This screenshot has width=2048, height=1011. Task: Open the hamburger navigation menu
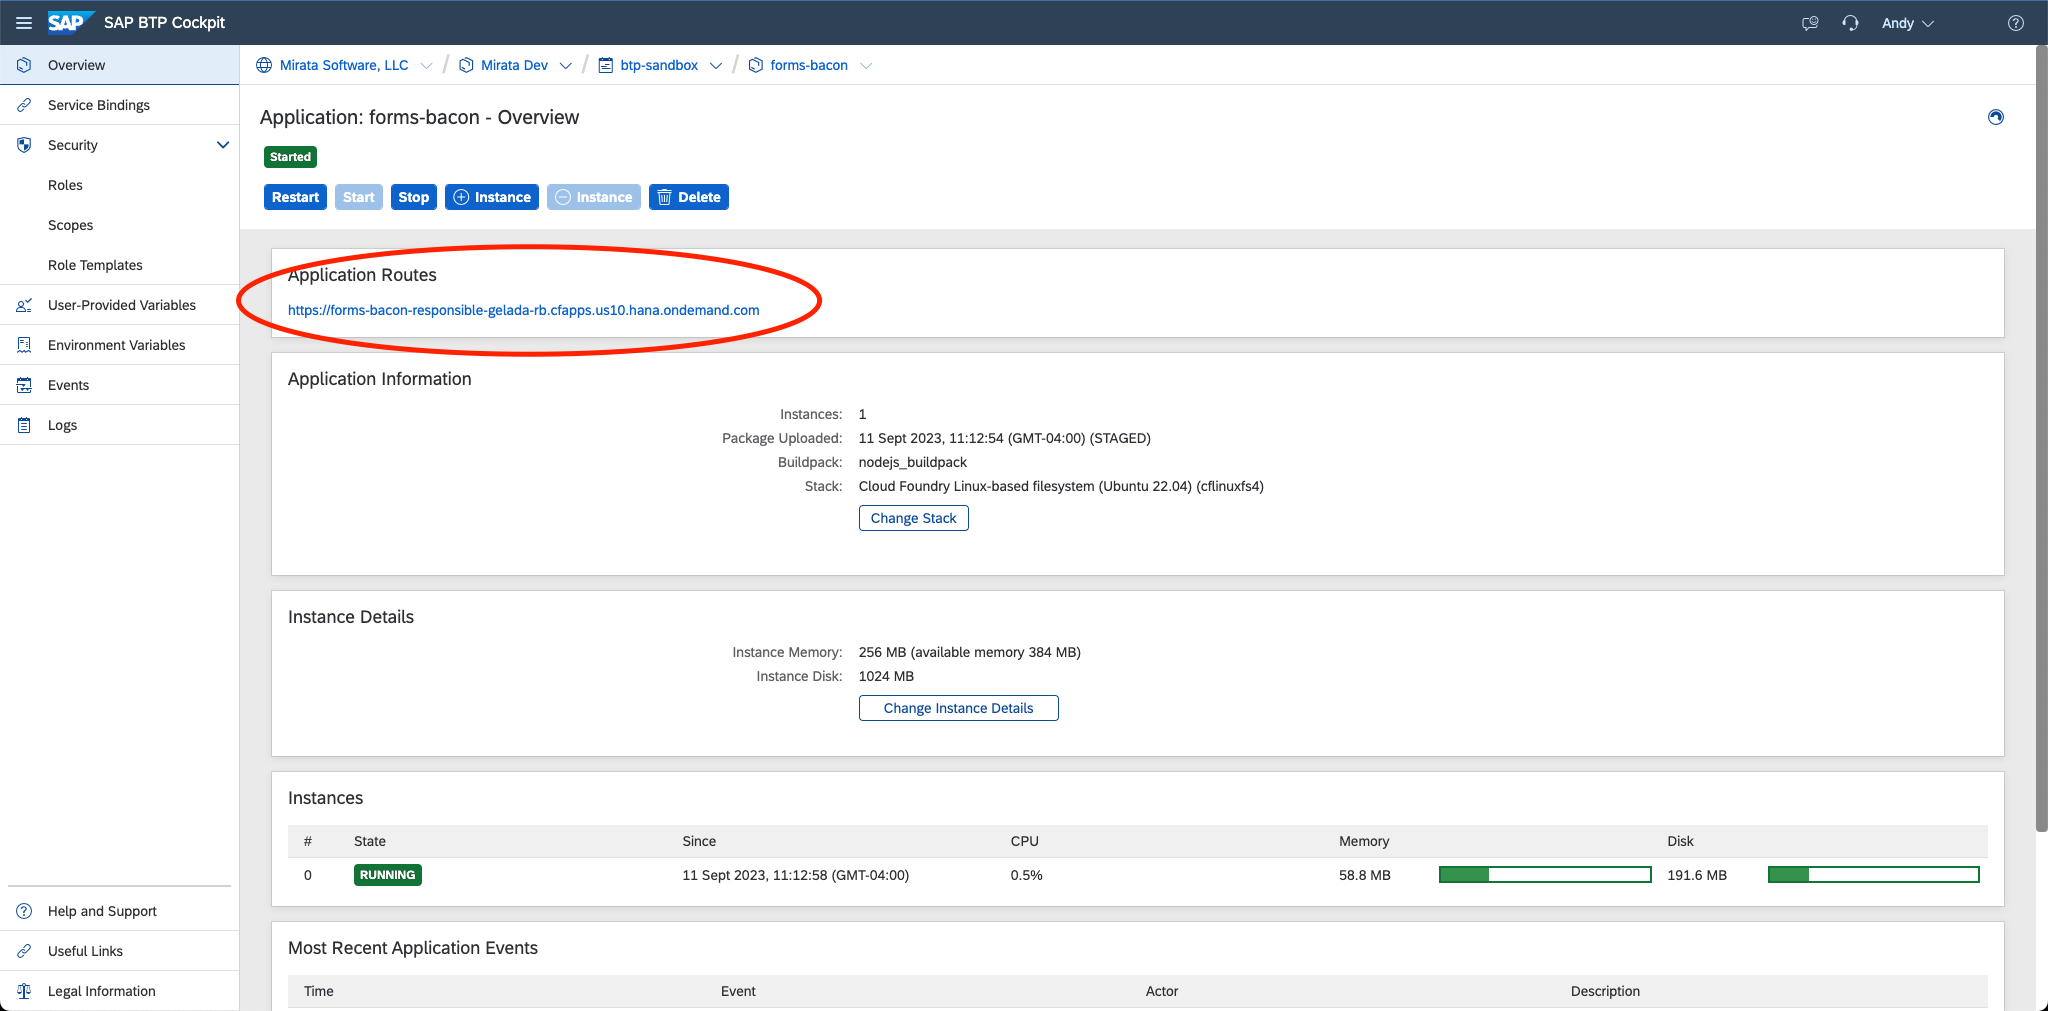point(24,23)
